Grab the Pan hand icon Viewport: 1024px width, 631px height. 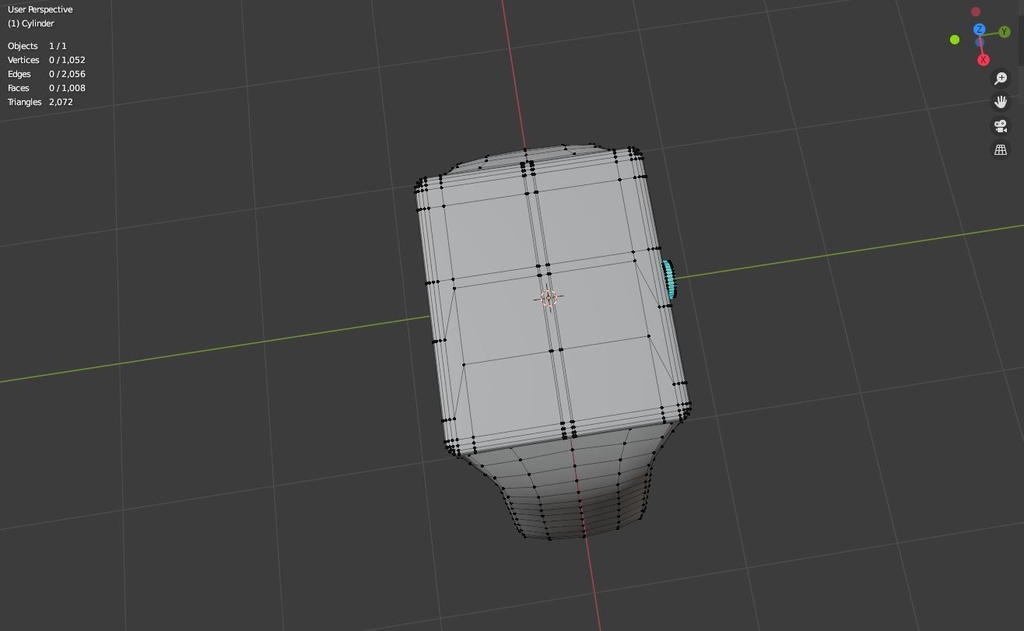pos(998,101)
